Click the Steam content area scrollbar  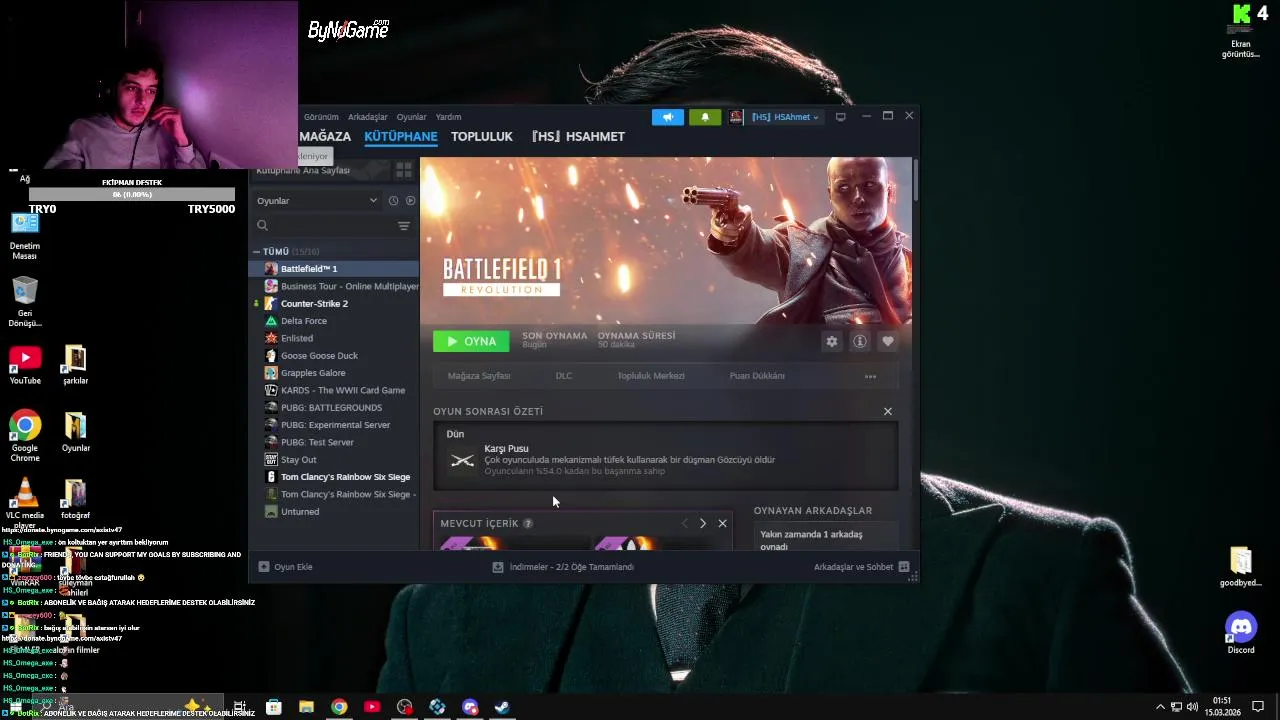[915, 178]
